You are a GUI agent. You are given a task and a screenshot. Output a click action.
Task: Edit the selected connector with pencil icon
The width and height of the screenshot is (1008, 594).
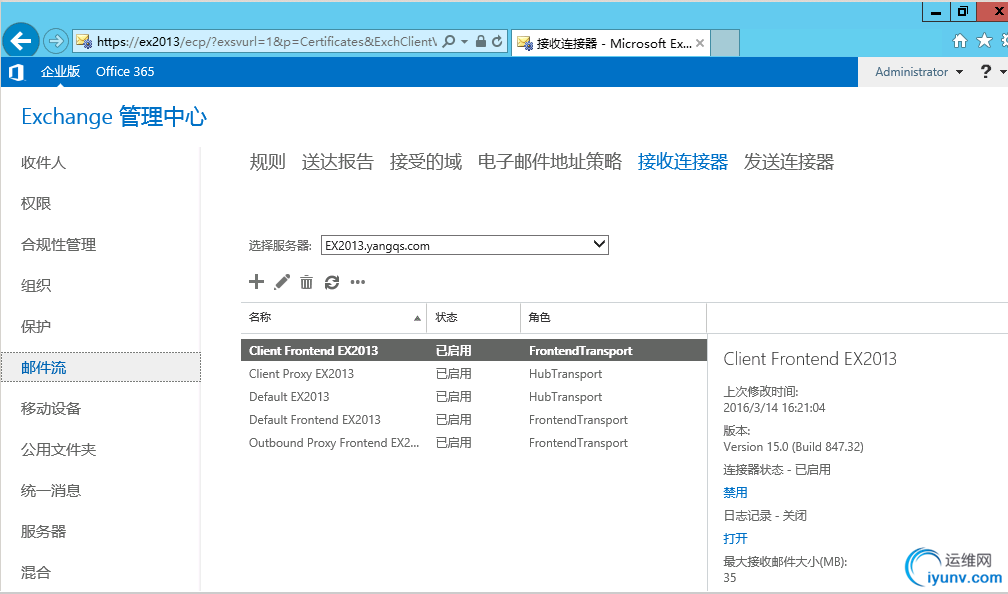[x=282, y=282]
